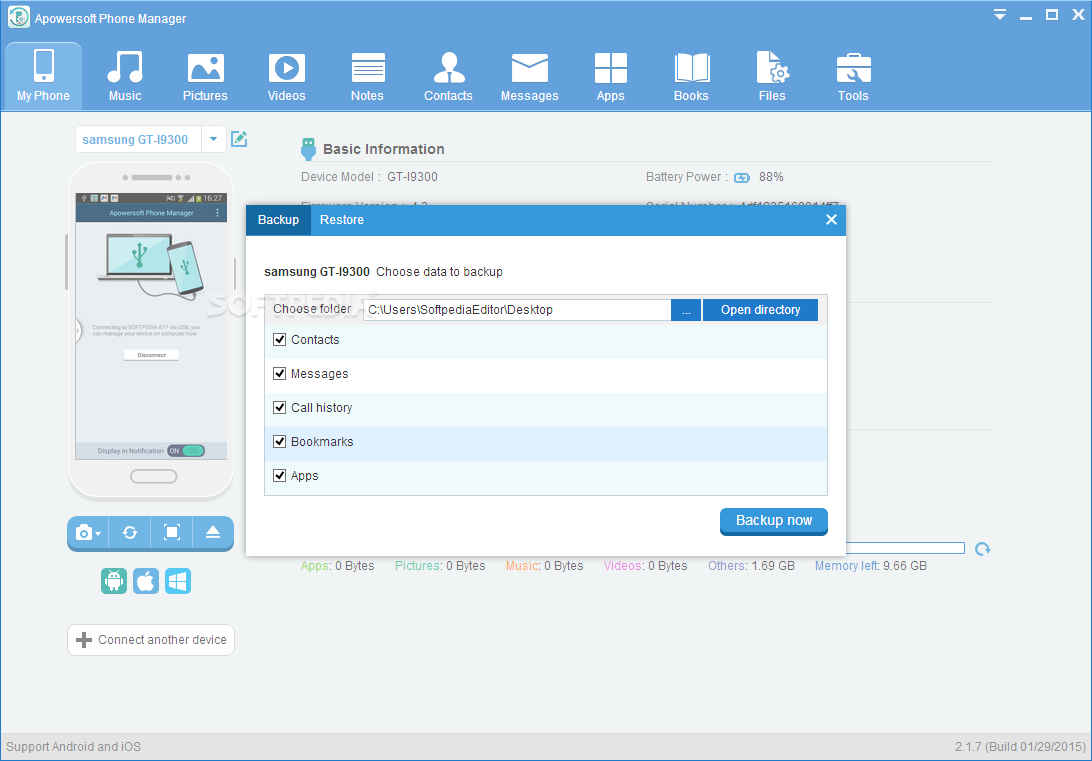Click the phone screen preview

coord(151,327)
